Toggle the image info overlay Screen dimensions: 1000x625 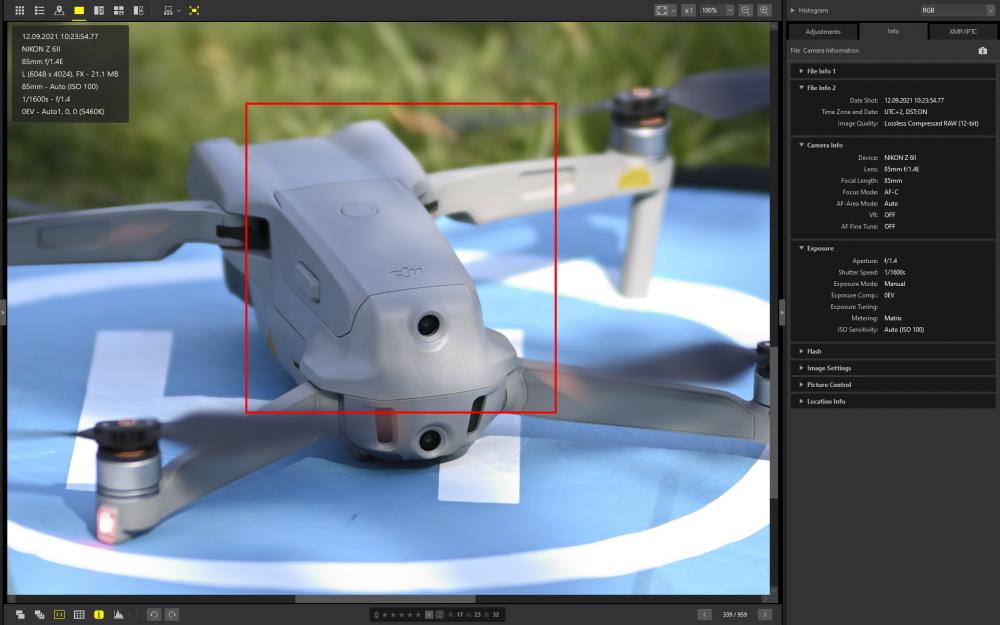[99, 614]
